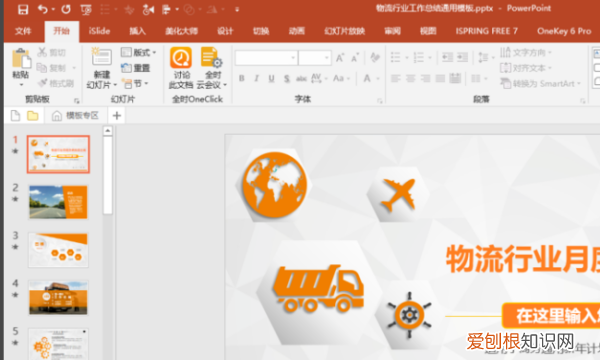This screenshot has width=600, height=360.
Task: Open the font name combo box
Action: tap(266, 58)
